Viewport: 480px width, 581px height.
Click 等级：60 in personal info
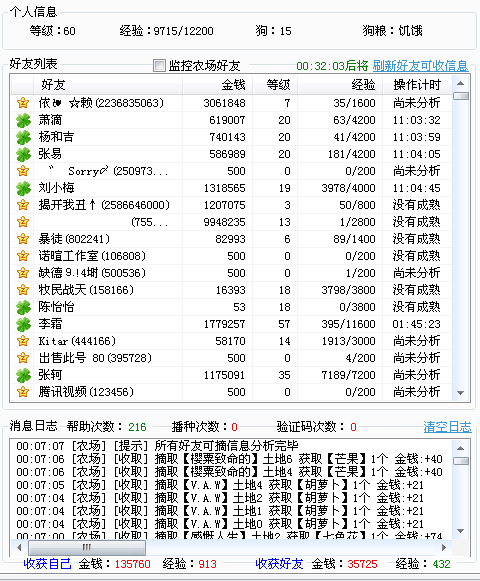tap(53, 31)
